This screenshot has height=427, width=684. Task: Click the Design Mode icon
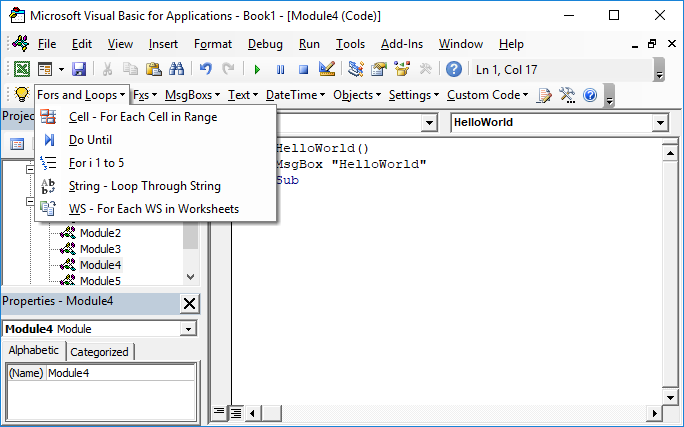326,69
